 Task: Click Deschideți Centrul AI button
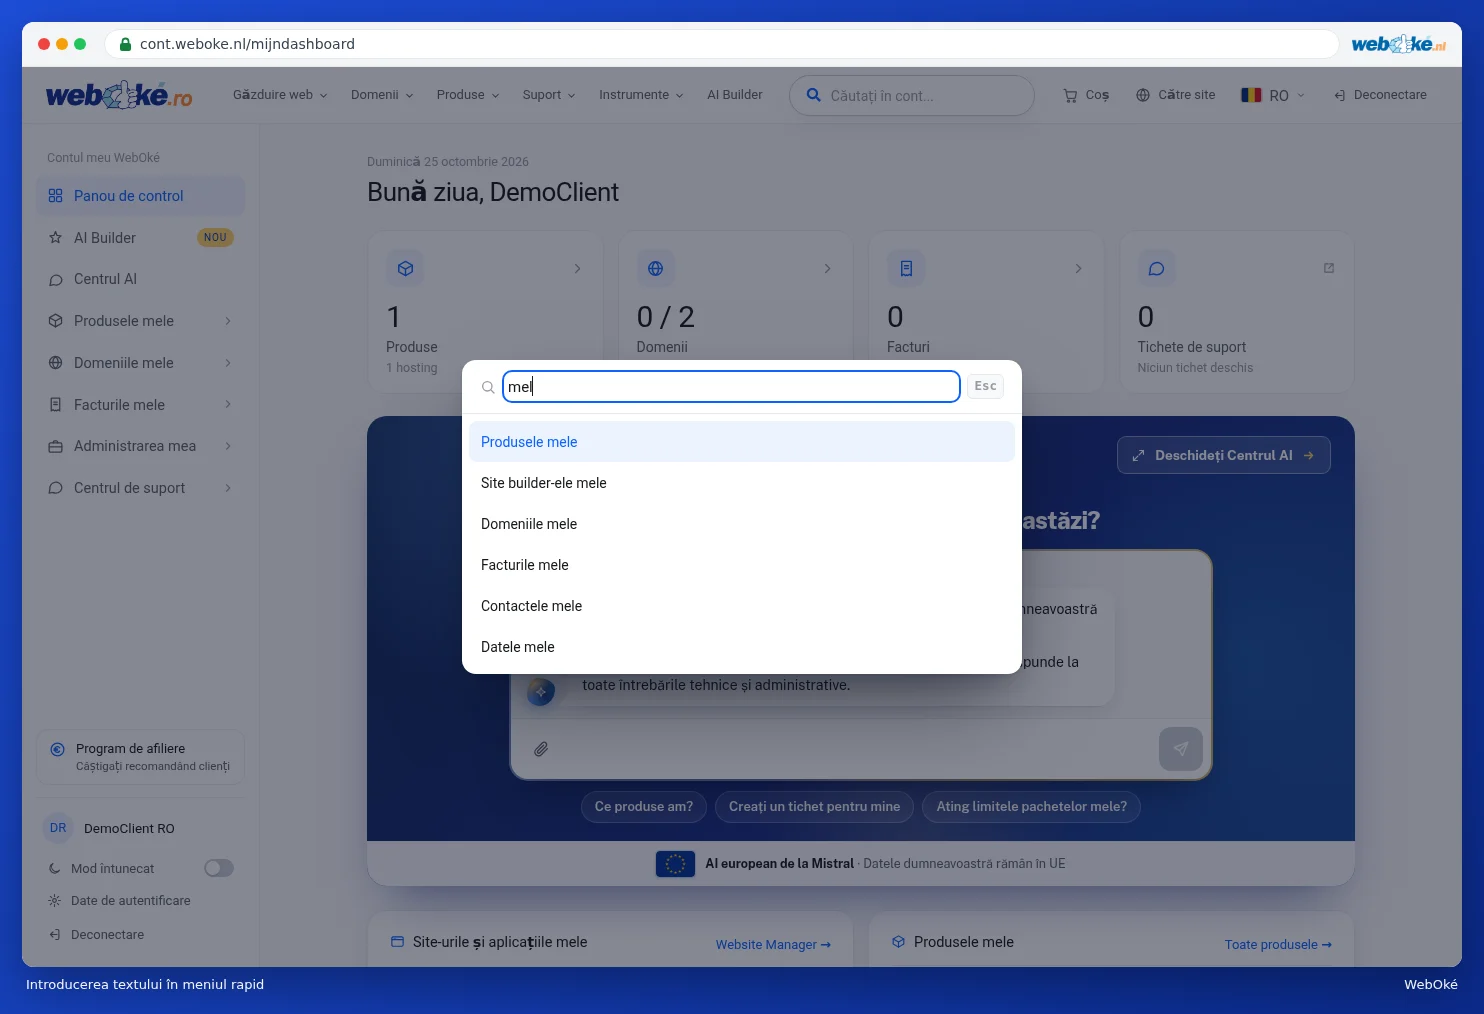click(1224, 455)
